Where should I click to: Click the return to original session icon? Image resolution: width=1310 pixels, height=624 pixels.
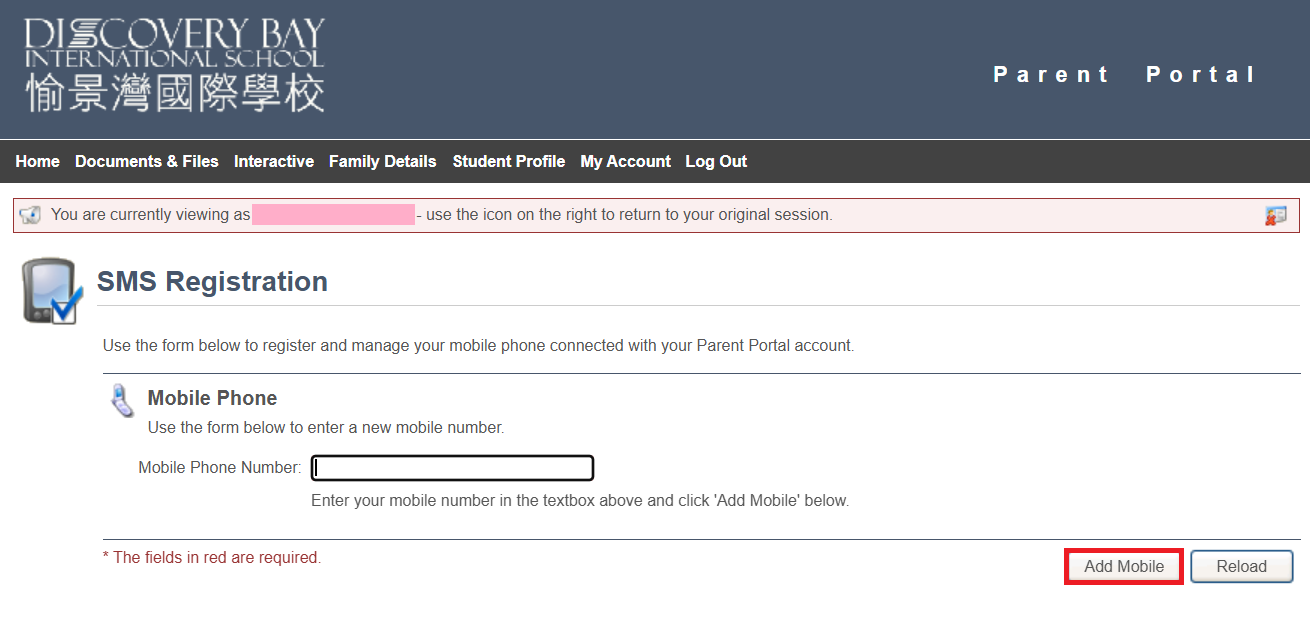(1275, 215)
